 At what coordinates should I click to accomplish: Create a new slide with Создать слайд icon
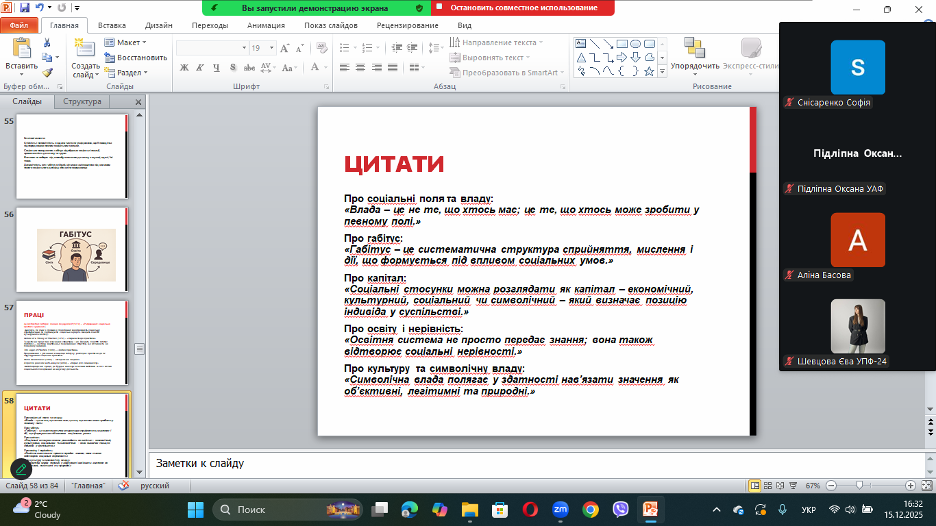pyautogui.click(x=84, y=49)
